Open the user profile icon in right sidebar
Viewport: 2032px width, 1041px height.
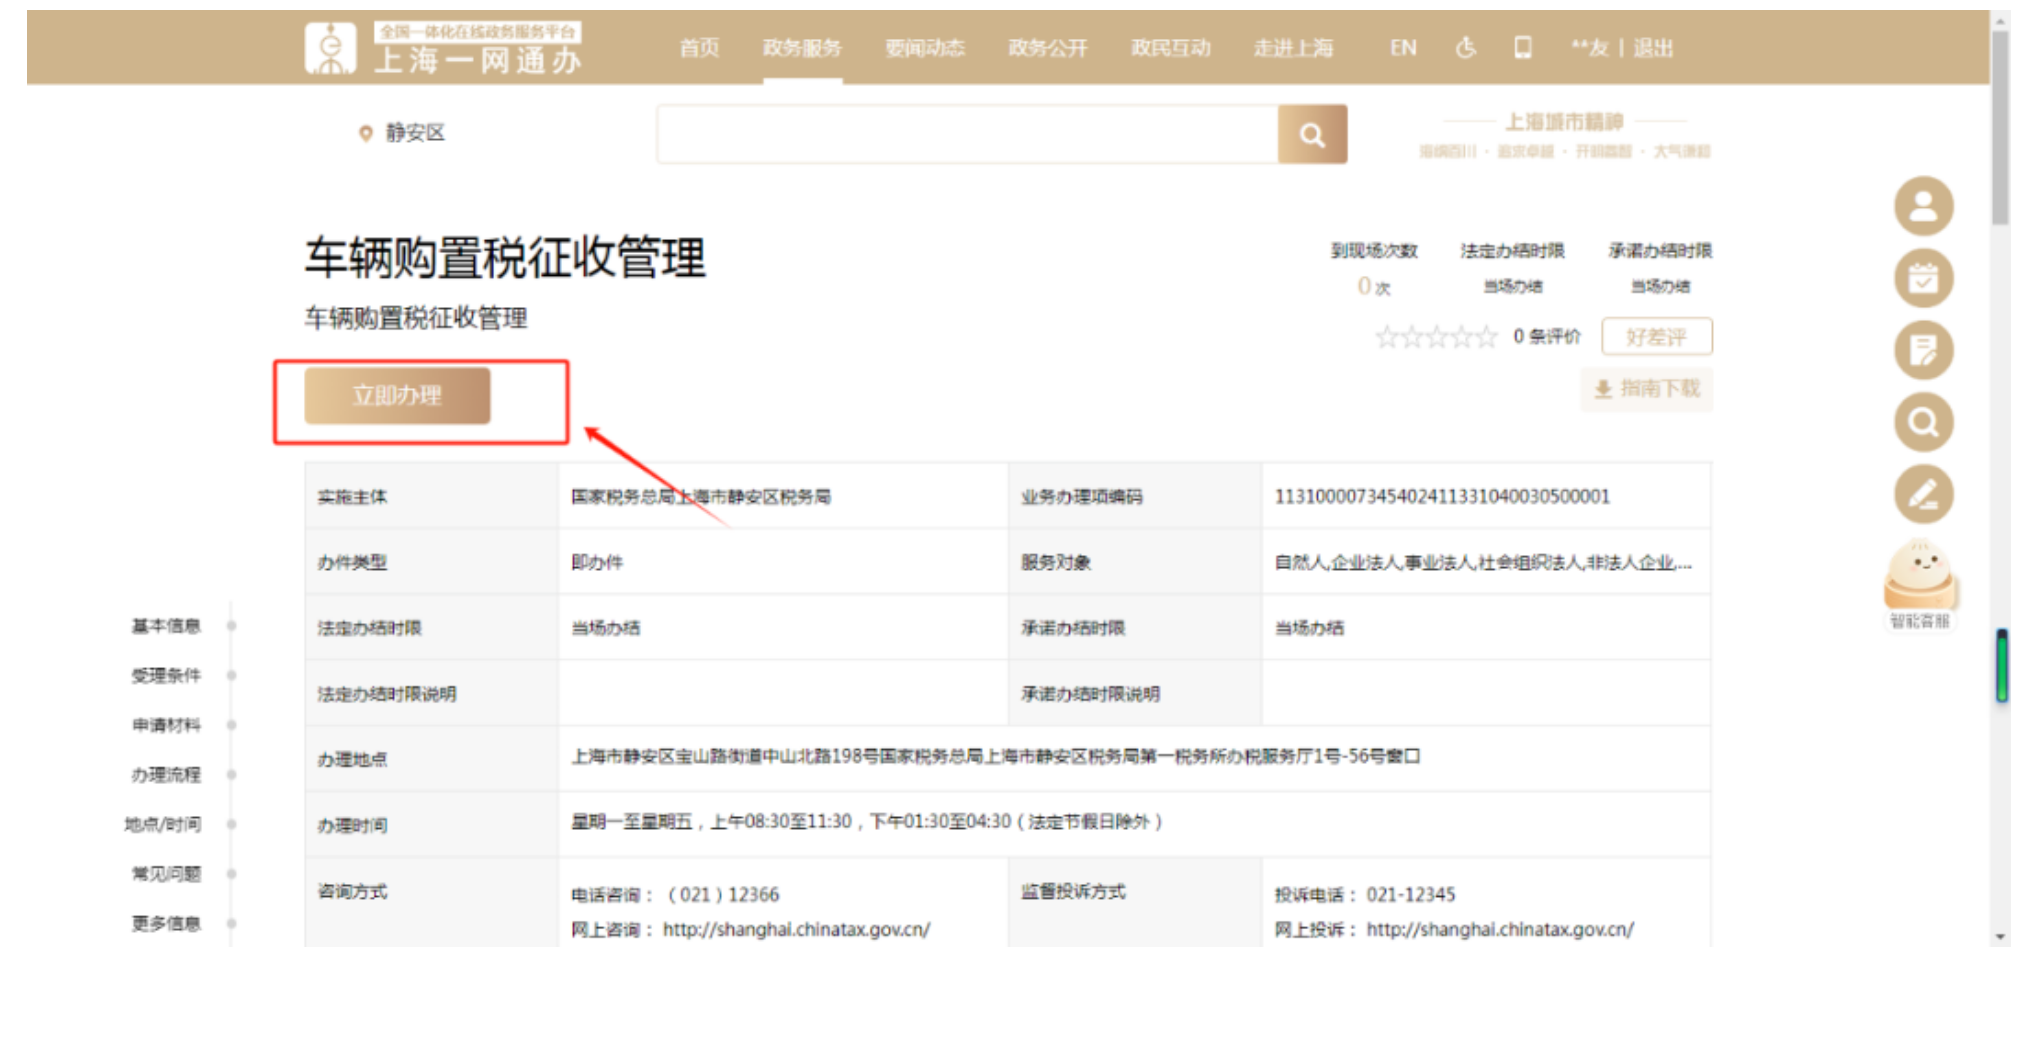click(1922, 206)
